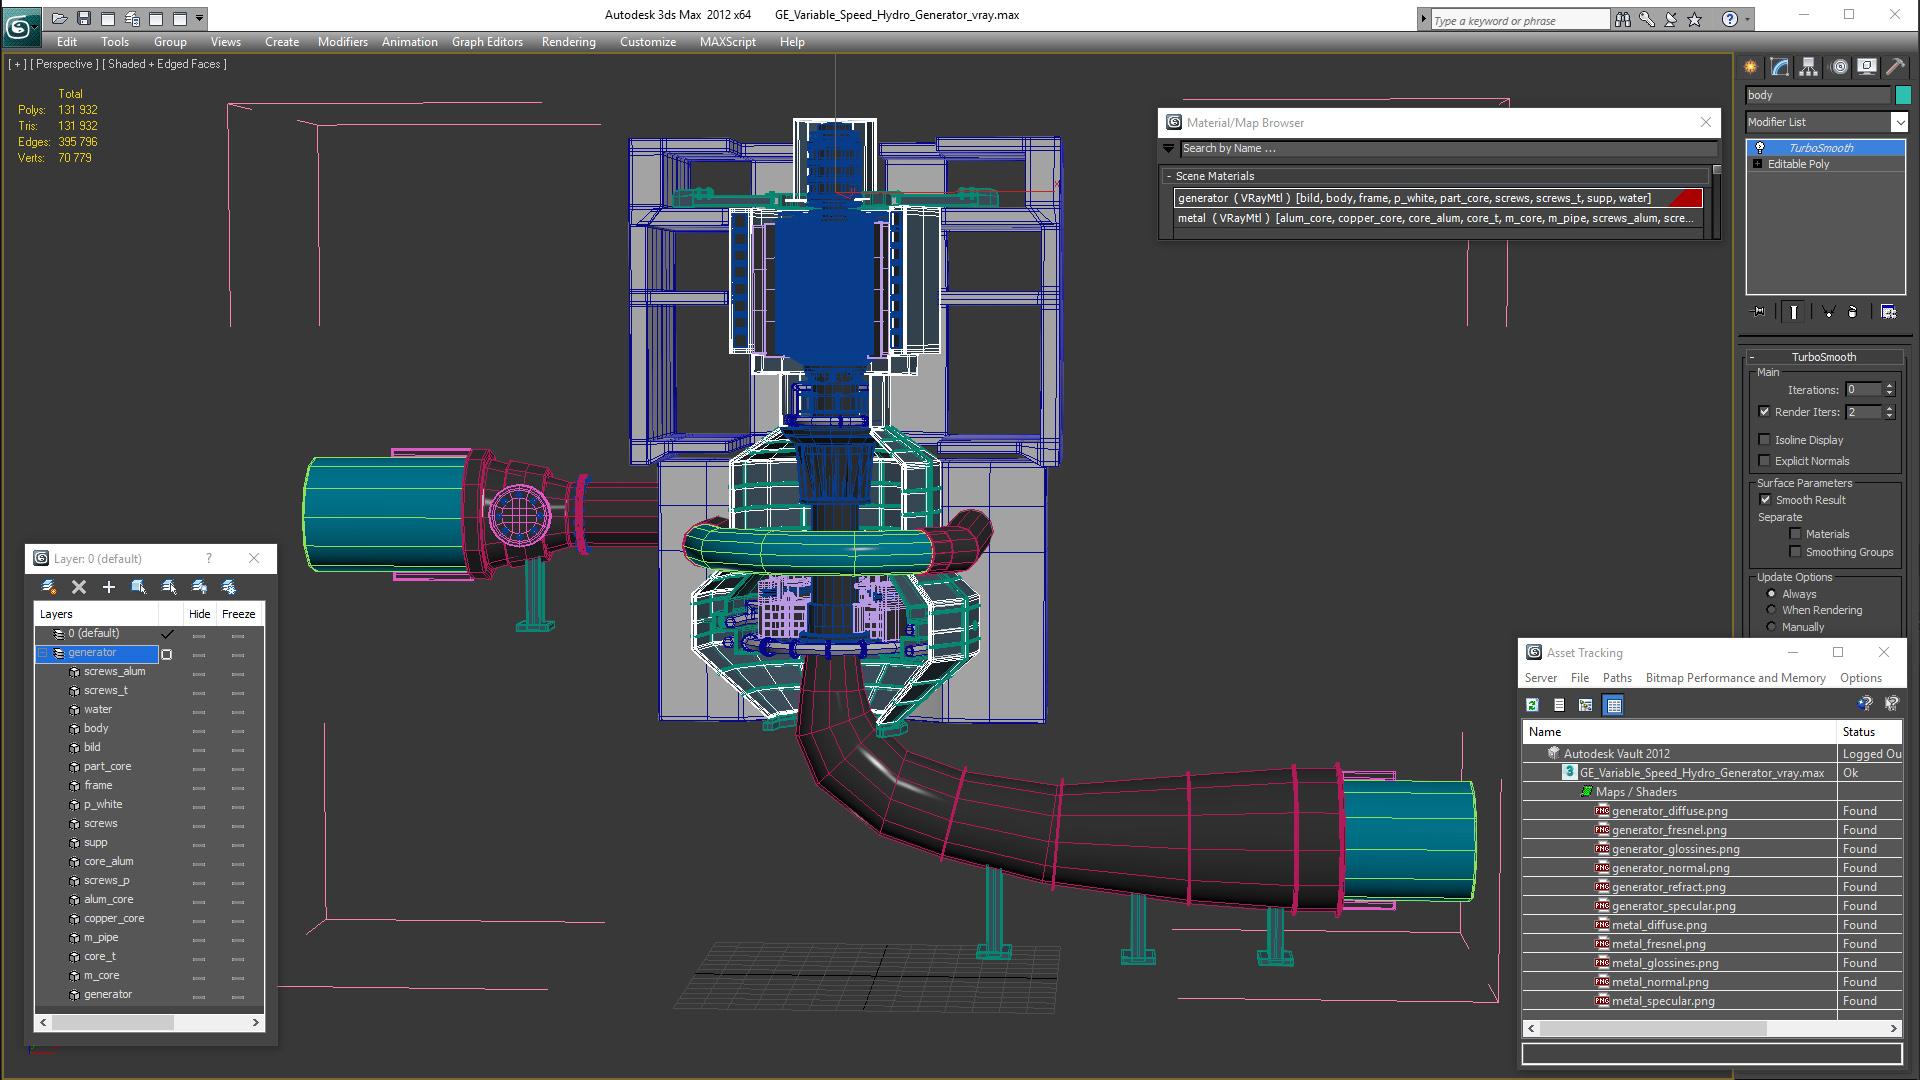Open the Modifier List dropdown
Screen dimensions: 1920x1080
(1899, 122)
